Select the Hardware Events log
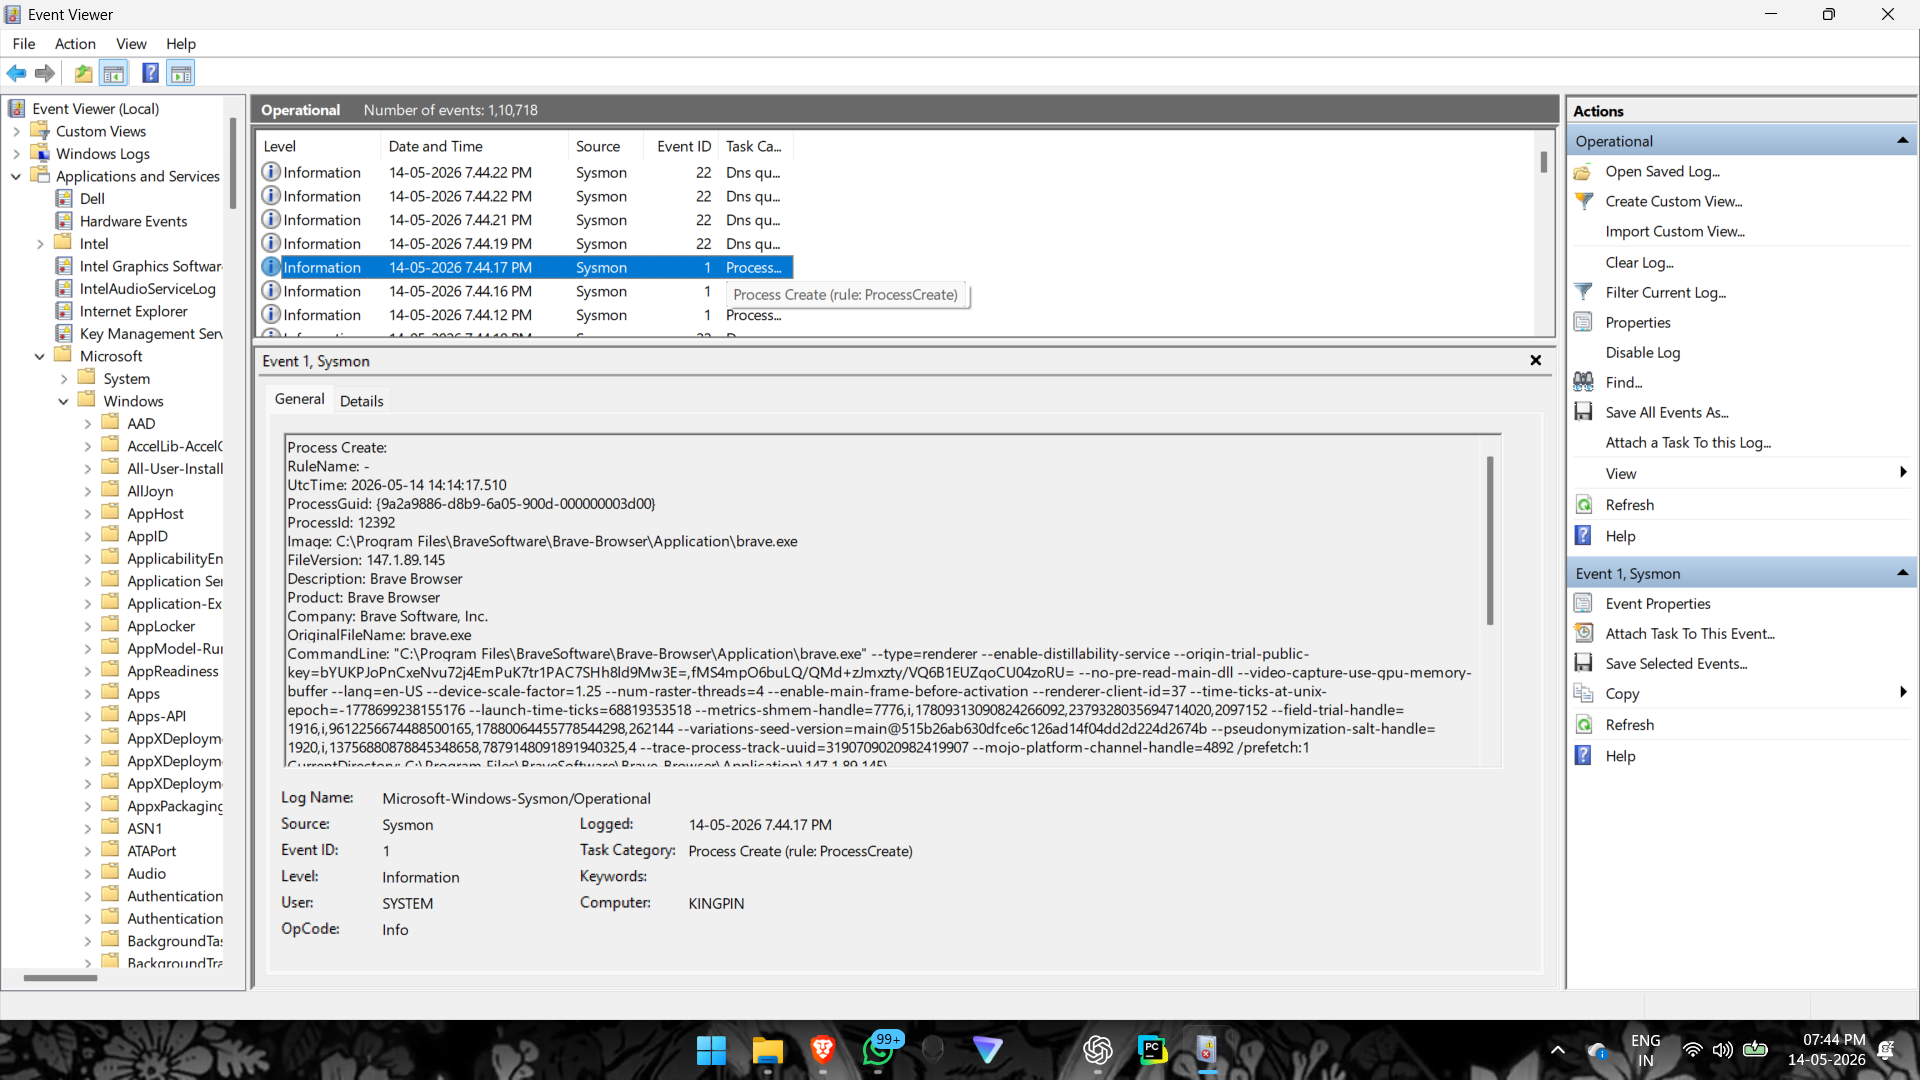This screenshot has width=1920, height=1080. [133, 221]
